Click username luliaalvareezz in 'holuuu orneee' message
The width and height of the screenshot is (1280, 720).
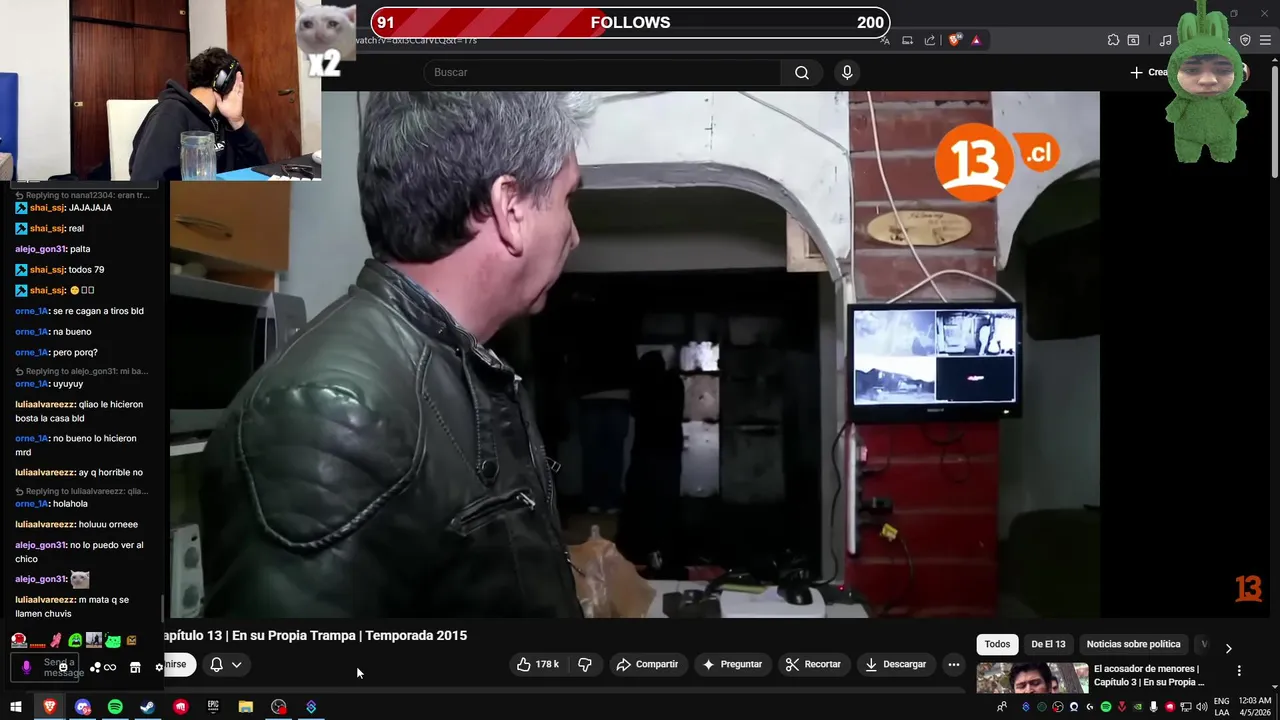click(x=45, y=524)
